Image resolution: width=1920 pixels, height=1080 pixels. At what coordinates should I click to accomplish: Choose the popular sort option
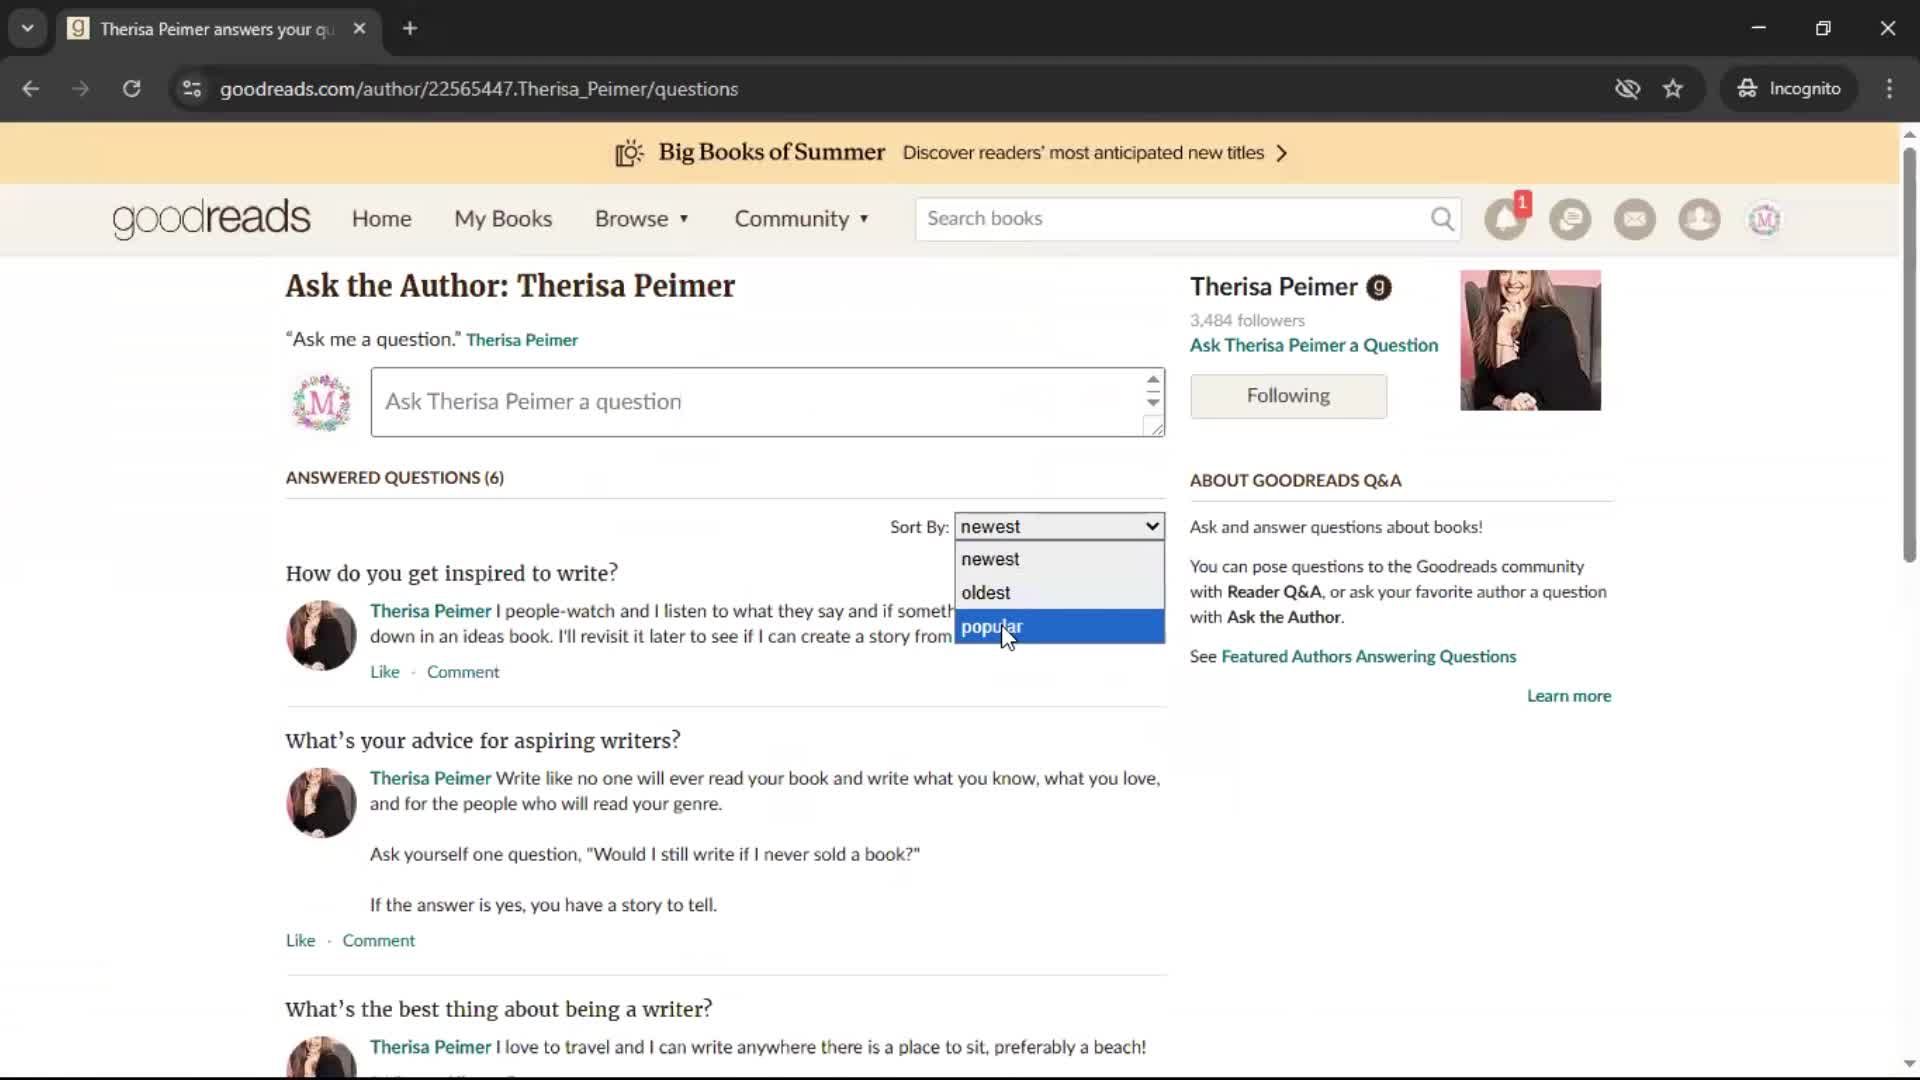coord(1059,627)
